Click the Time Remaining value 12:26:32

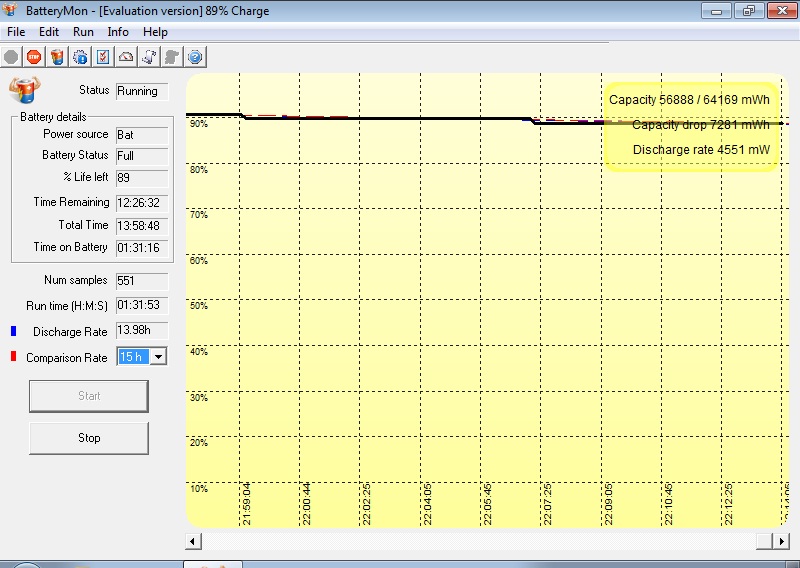142,203
